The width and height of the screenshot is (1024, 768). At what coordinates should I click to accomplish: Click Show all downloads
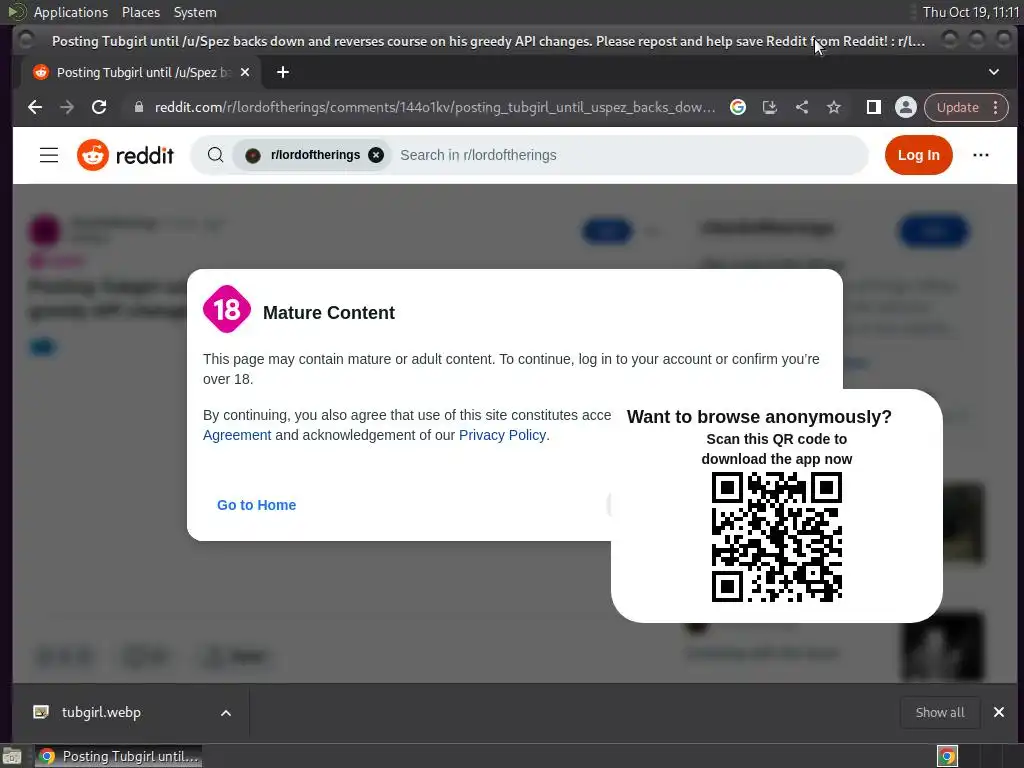tap(939, 712)
